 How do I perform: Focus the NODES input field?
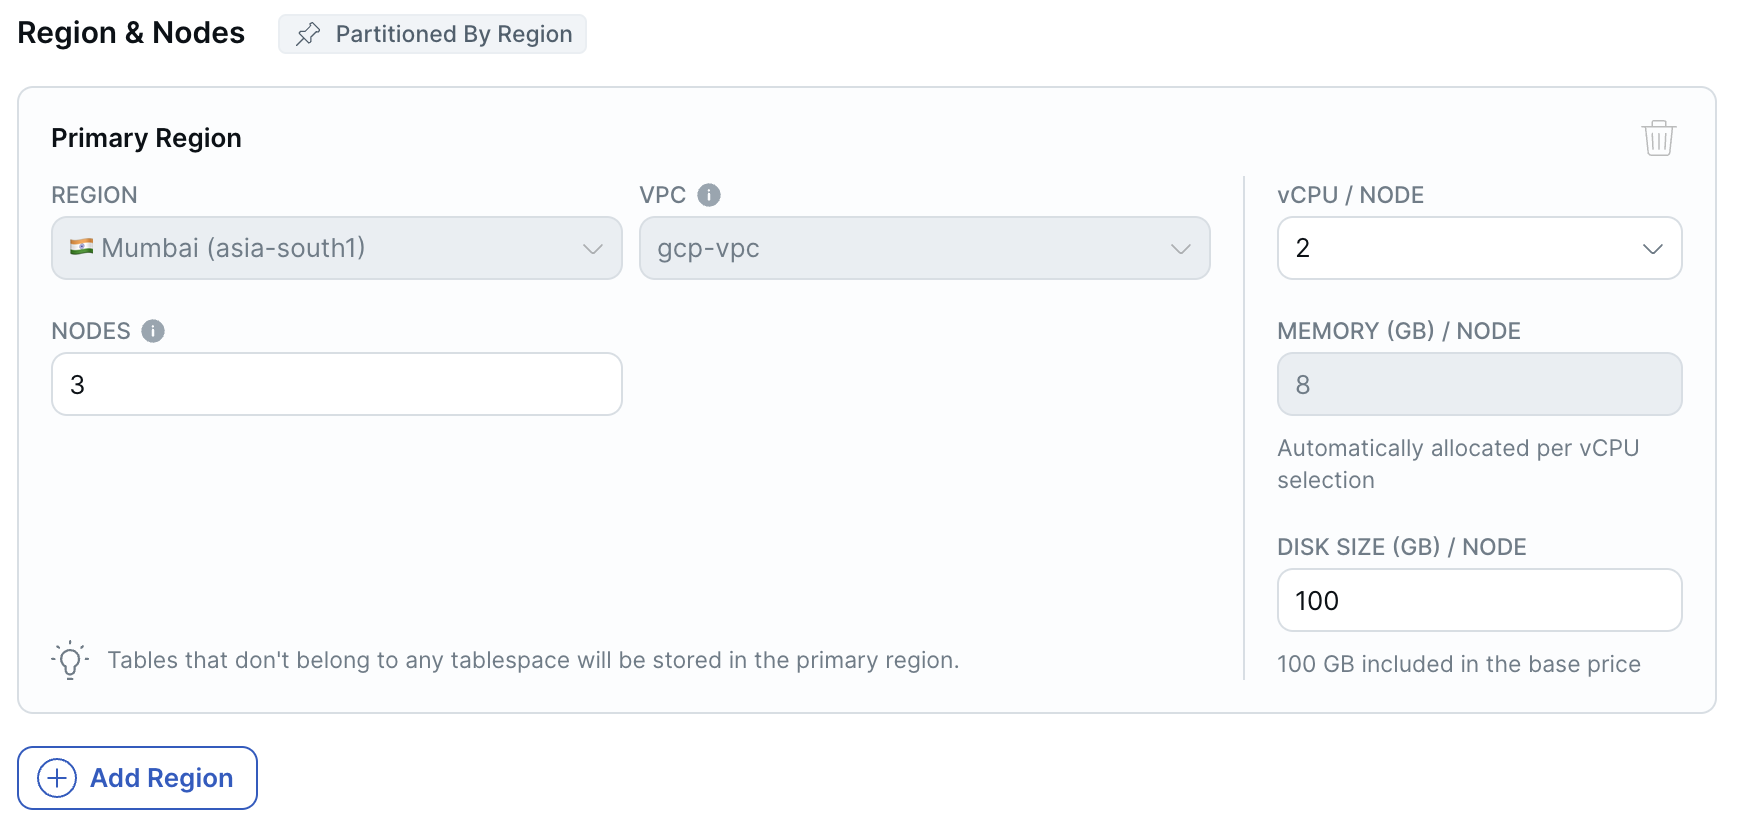coord(336,384)
